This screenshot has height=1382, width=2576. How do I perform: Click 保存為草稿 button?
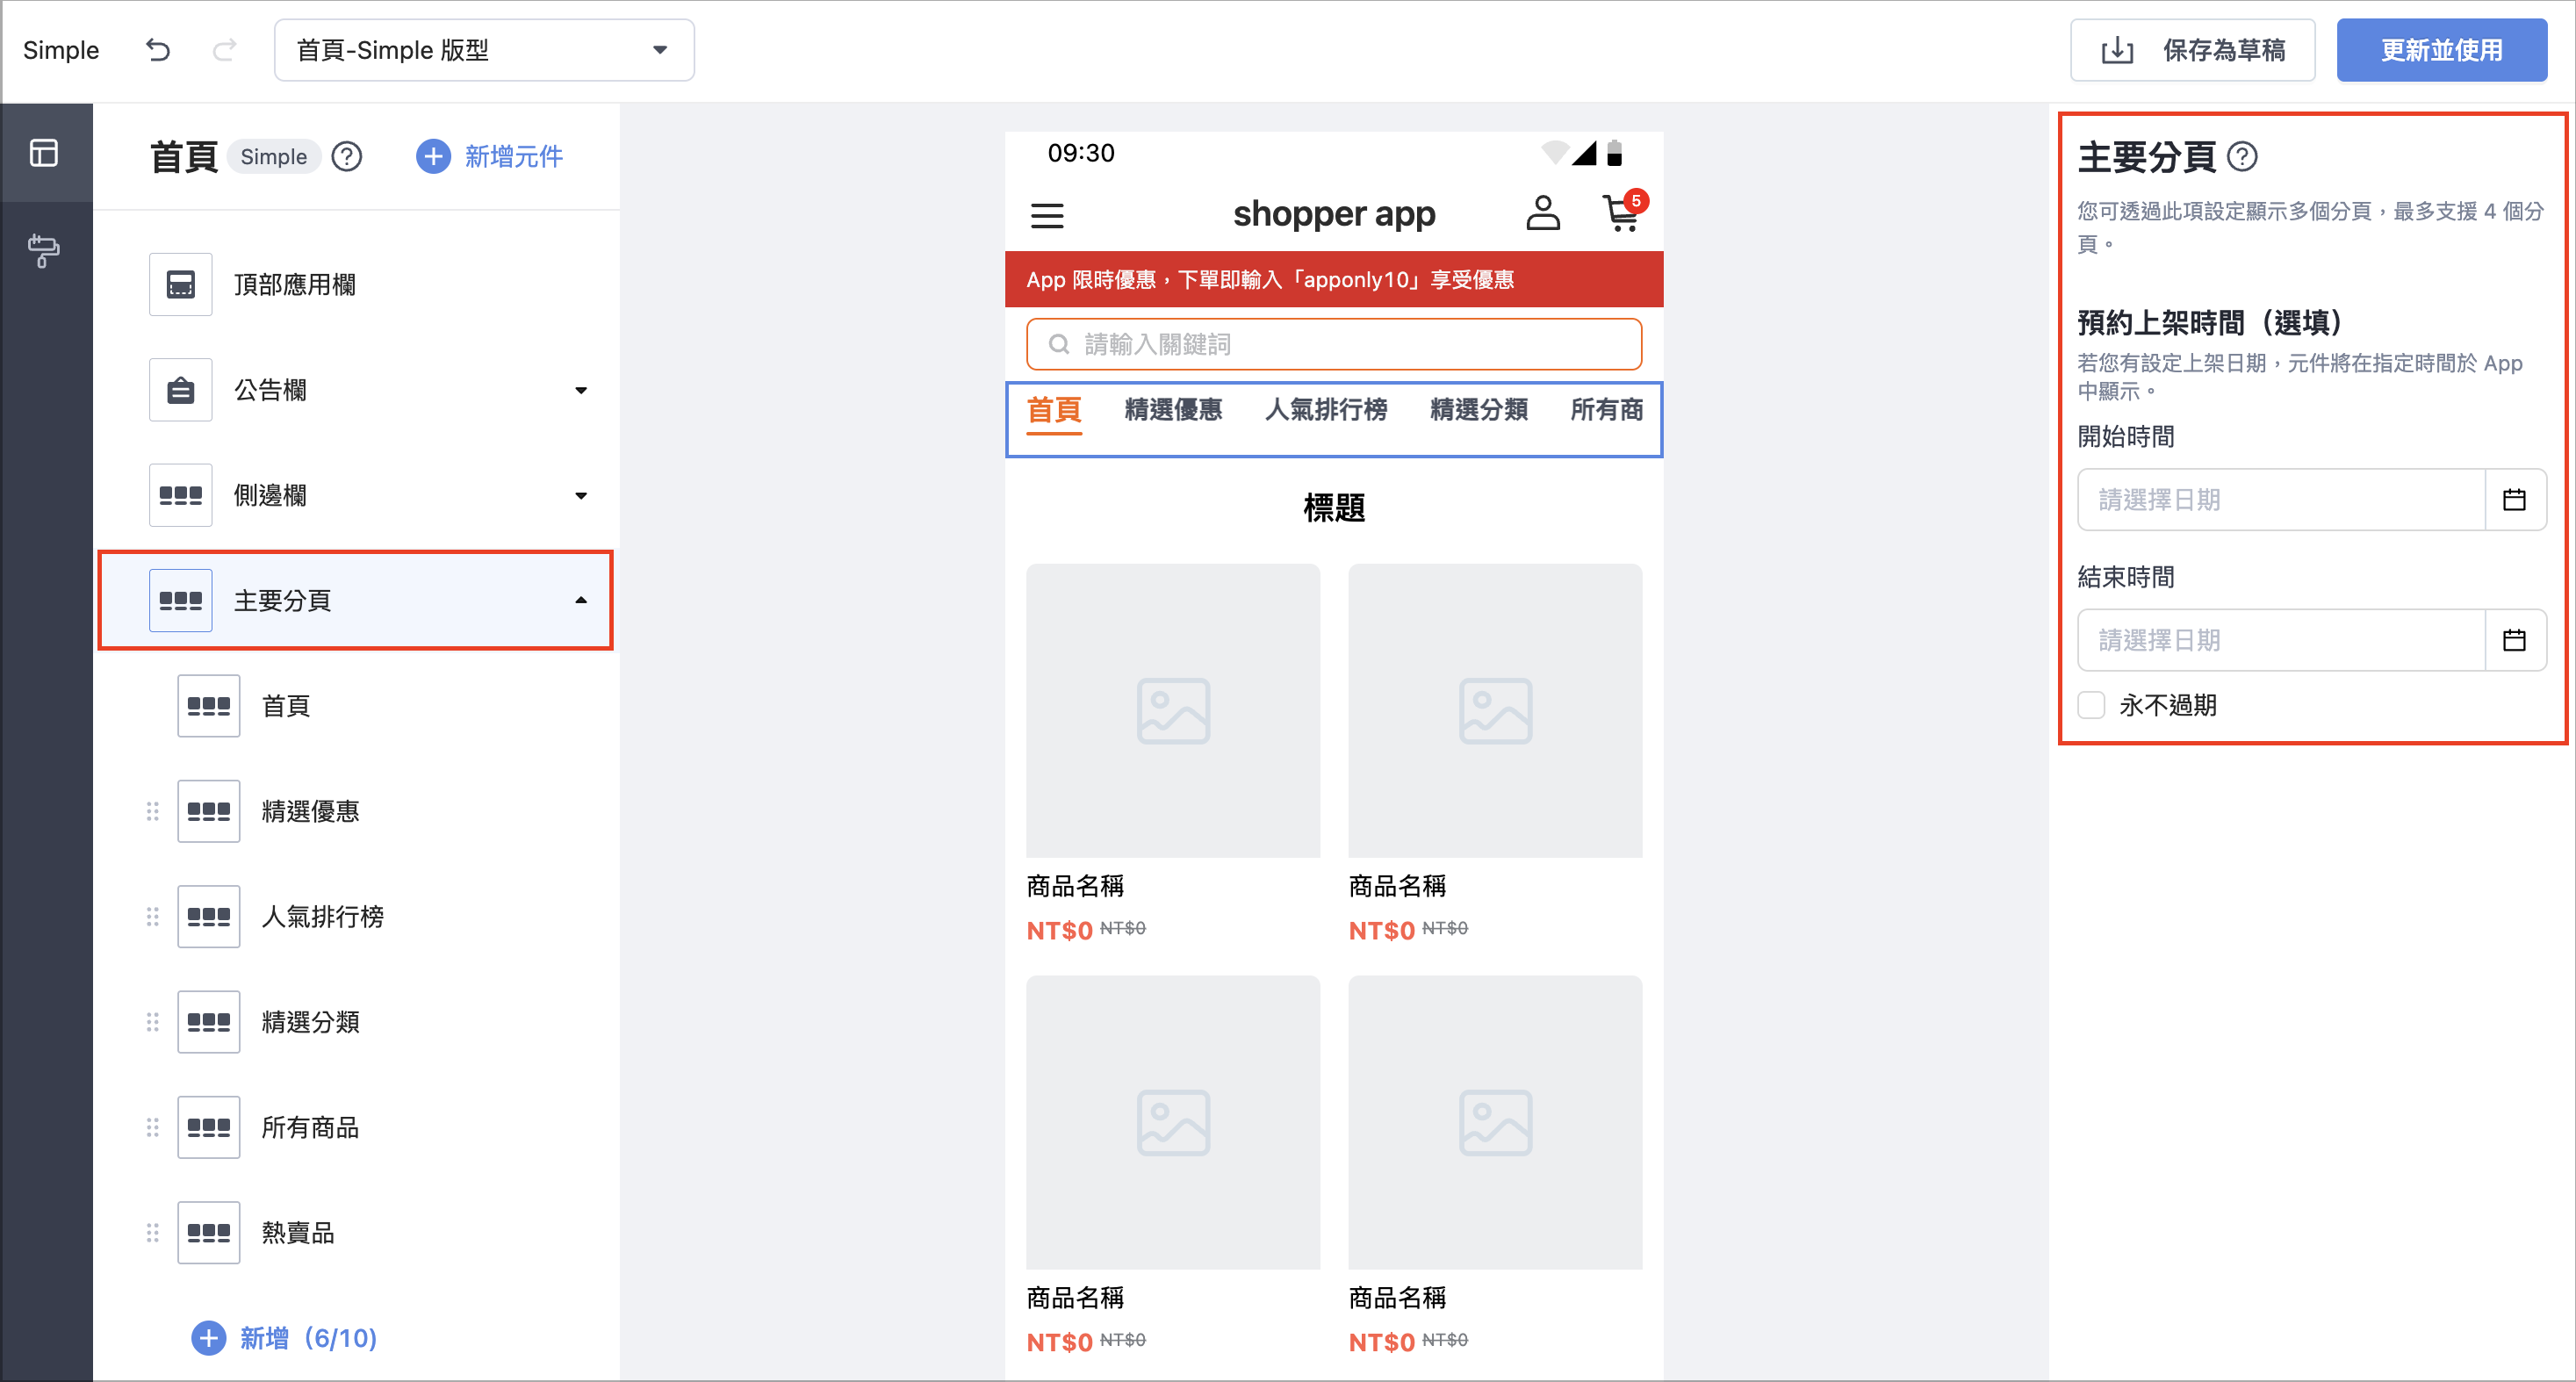2192,50
